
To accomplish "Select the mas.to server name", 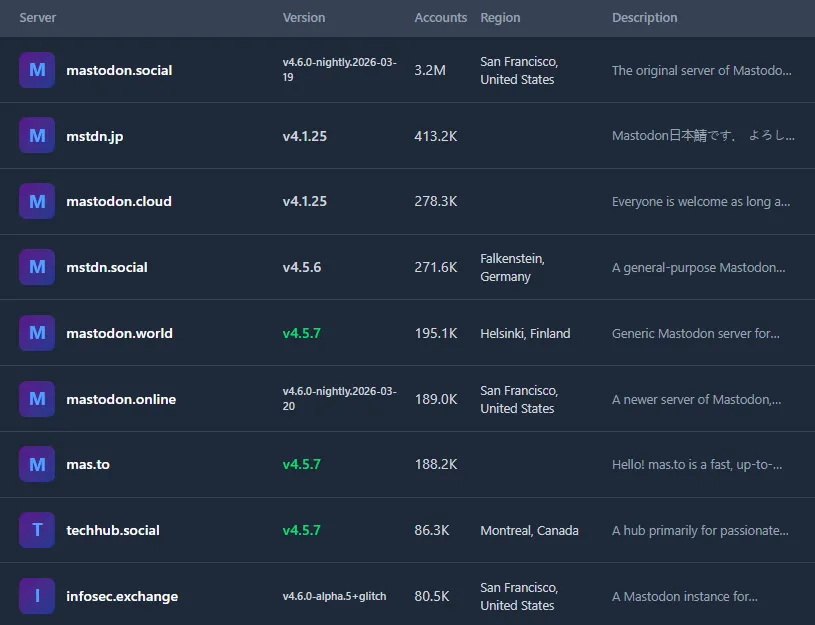I will pyautogui.click(x=88, y=464).
